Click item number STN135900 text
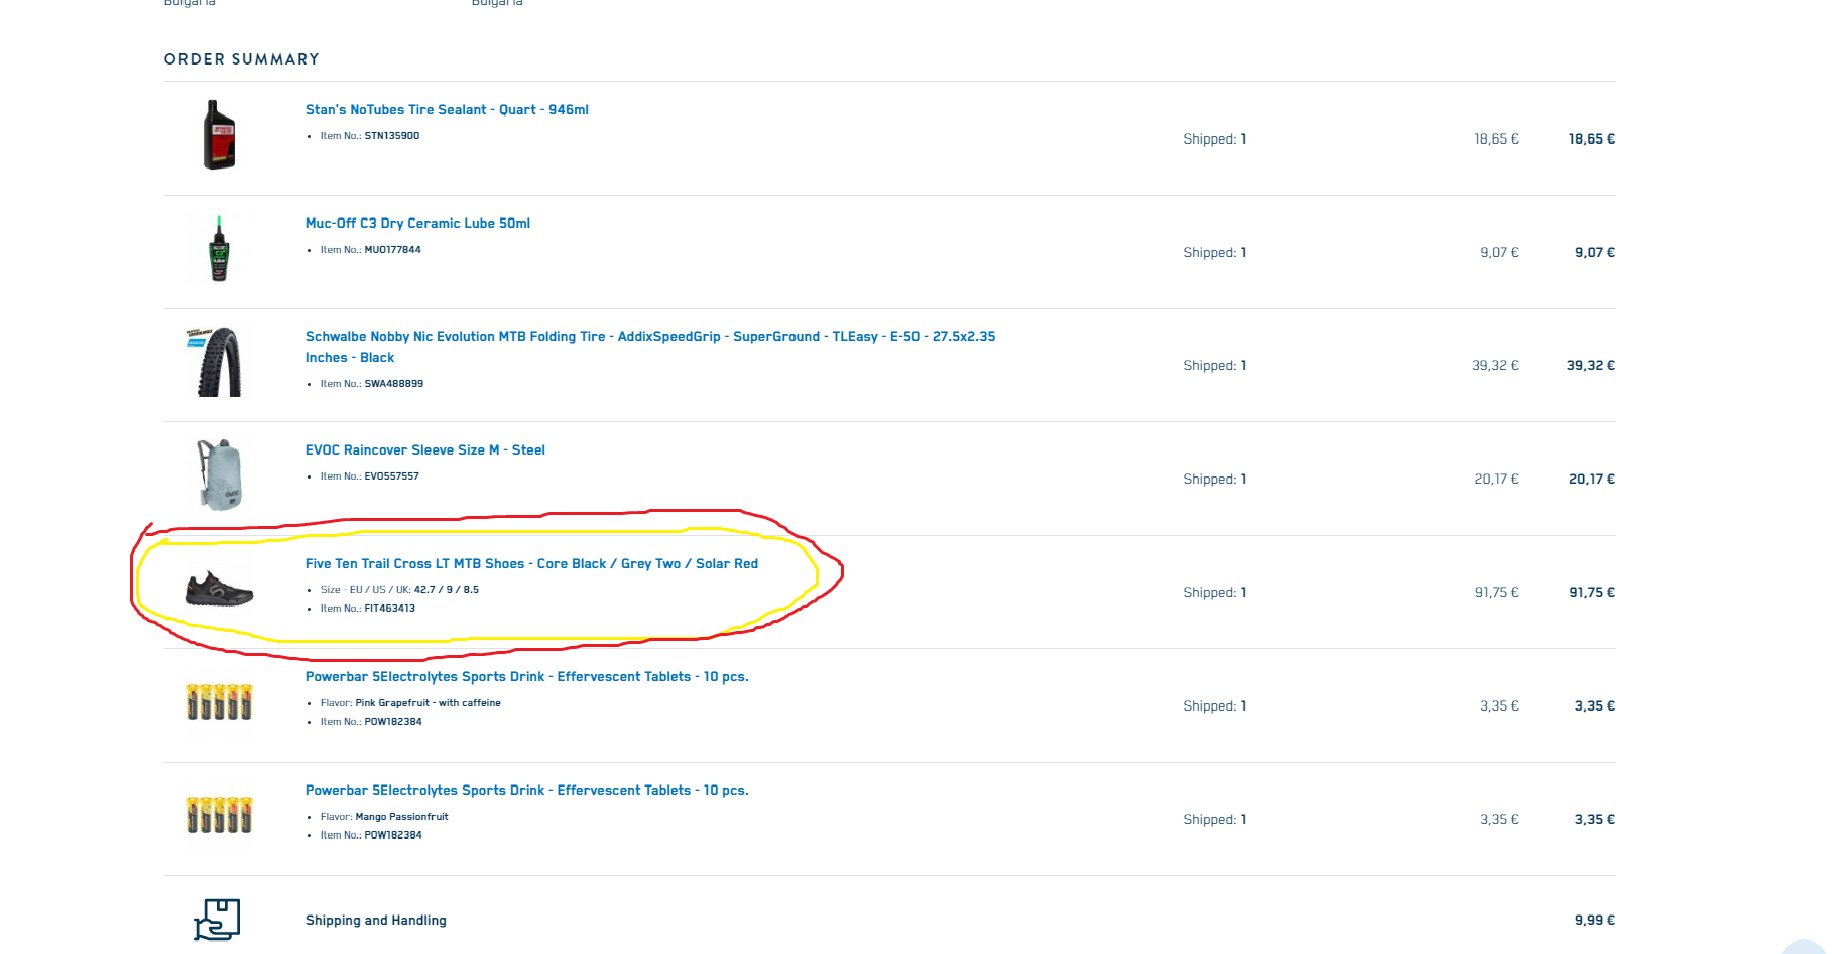1832x954 pixels. tap(391, 136)
